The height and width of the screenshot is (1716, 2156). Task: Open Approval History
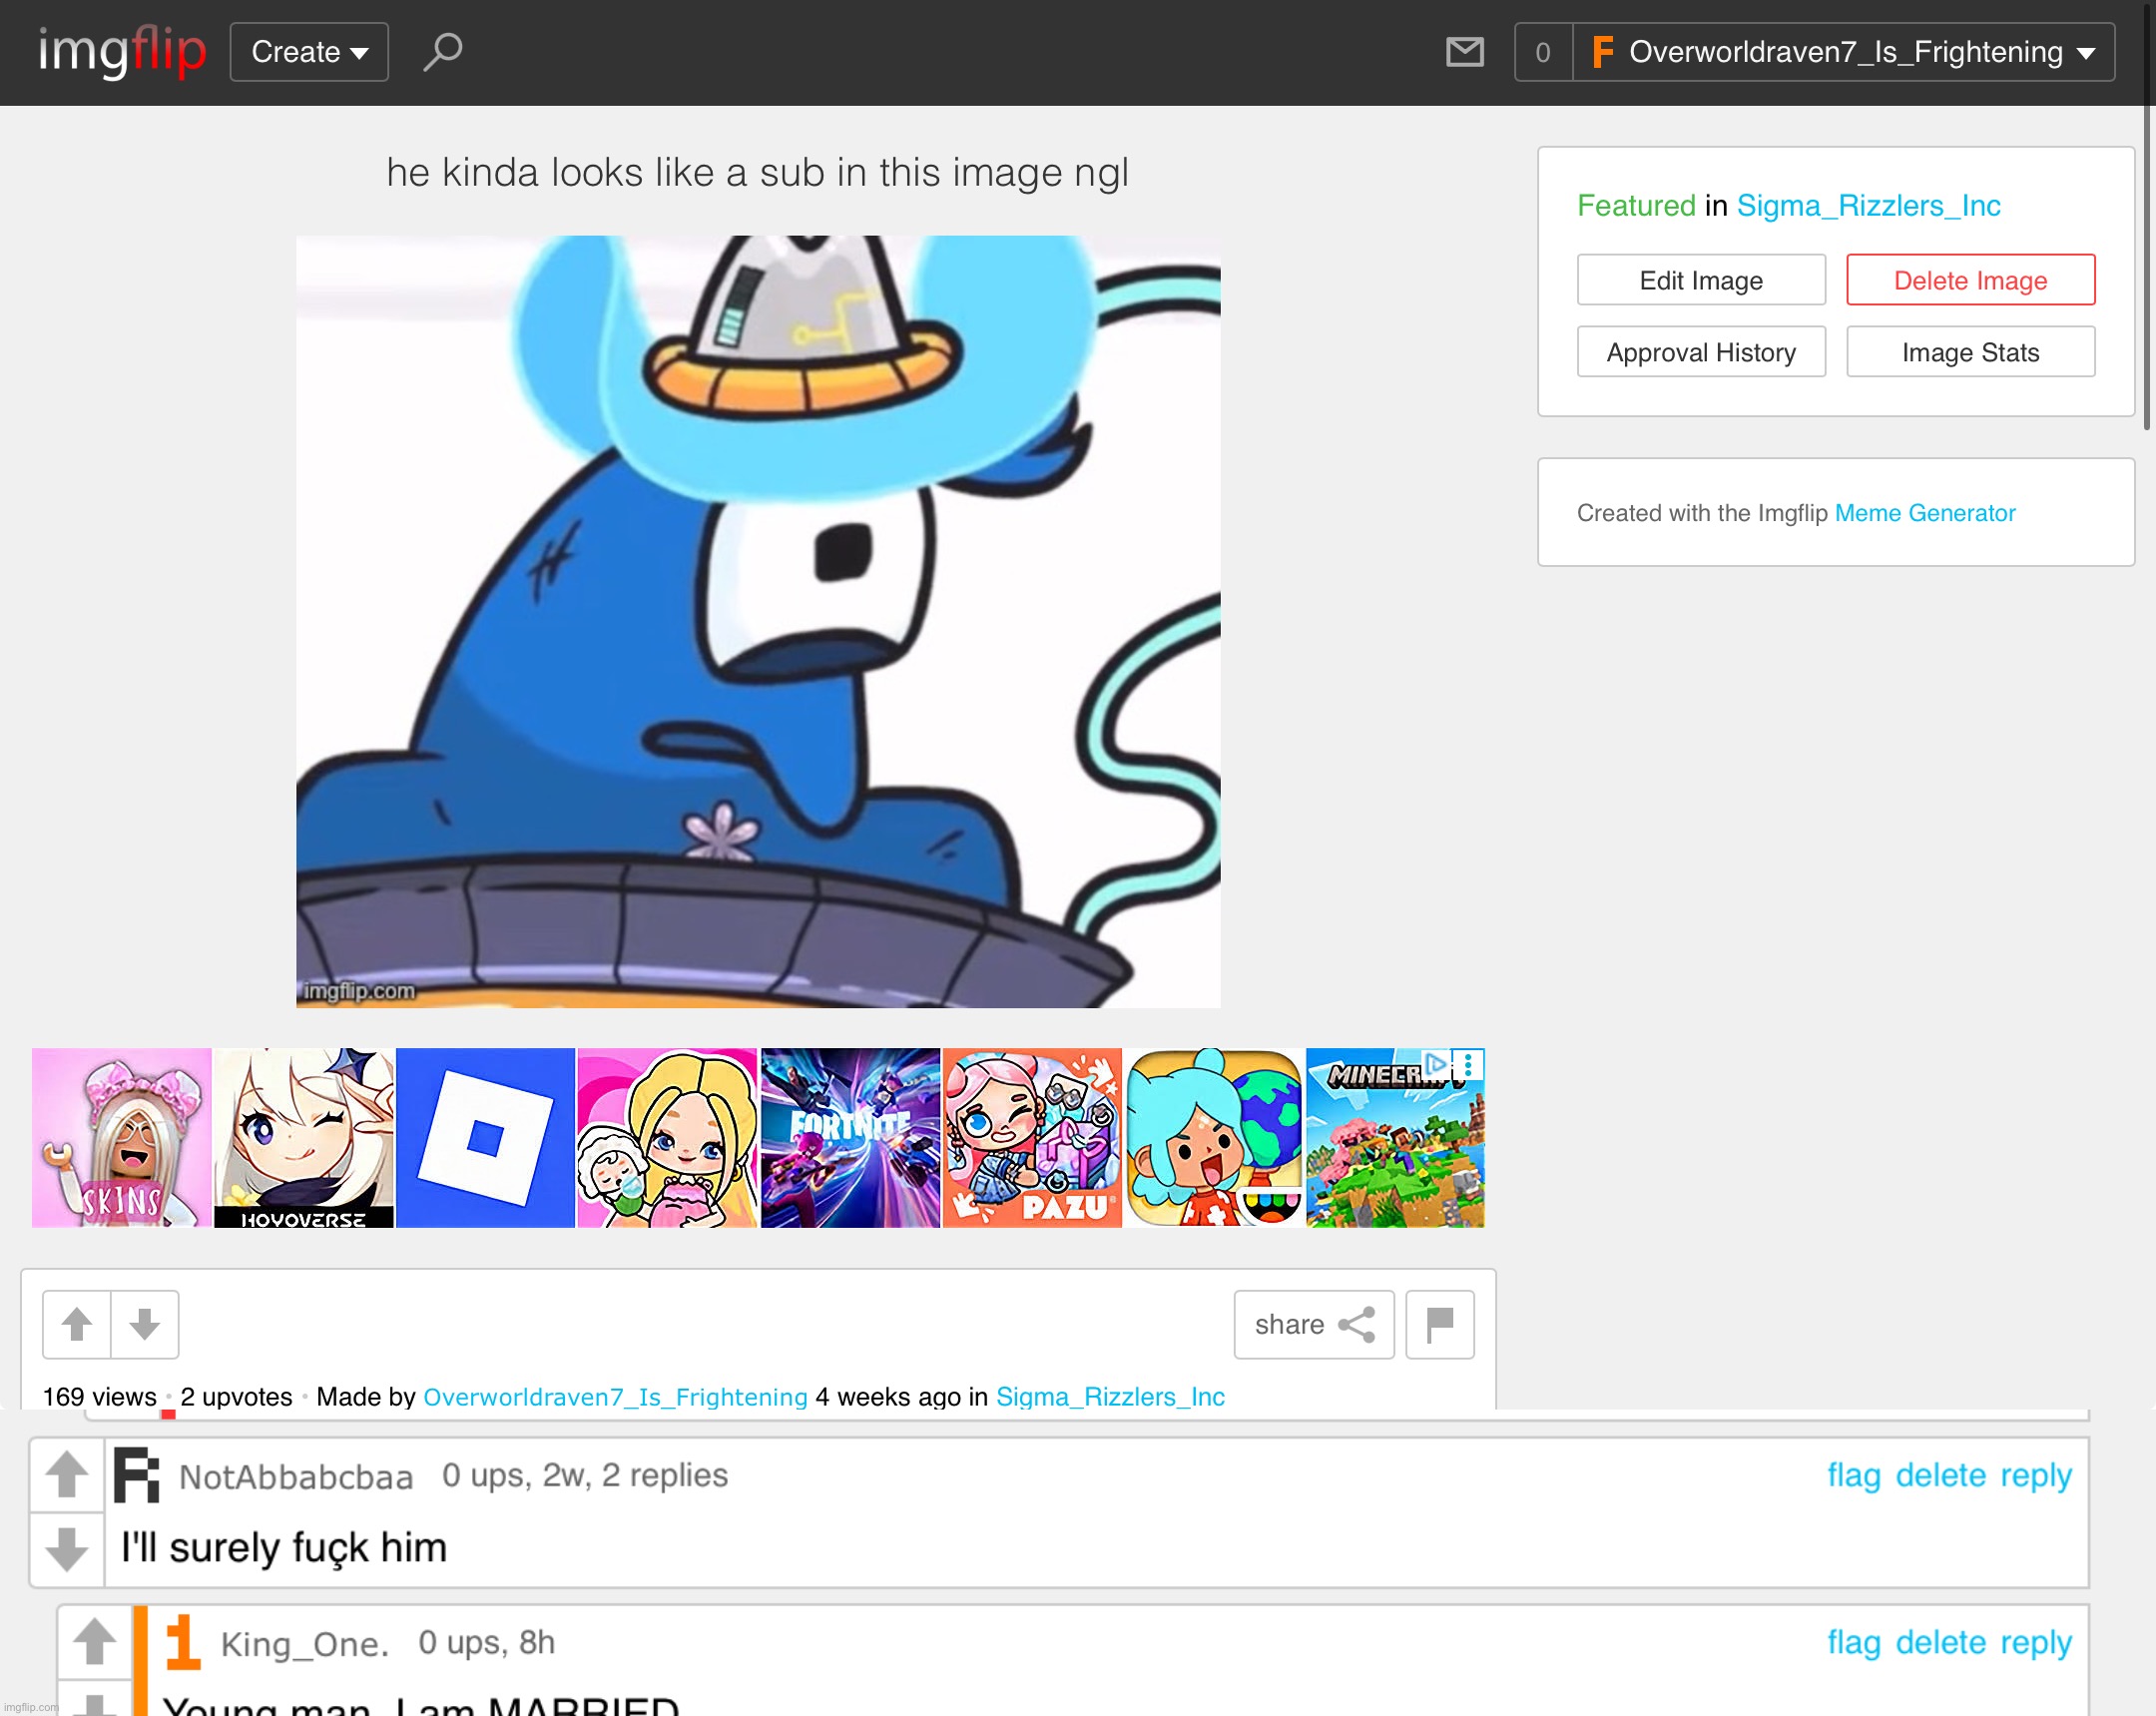coord(1700,352)
